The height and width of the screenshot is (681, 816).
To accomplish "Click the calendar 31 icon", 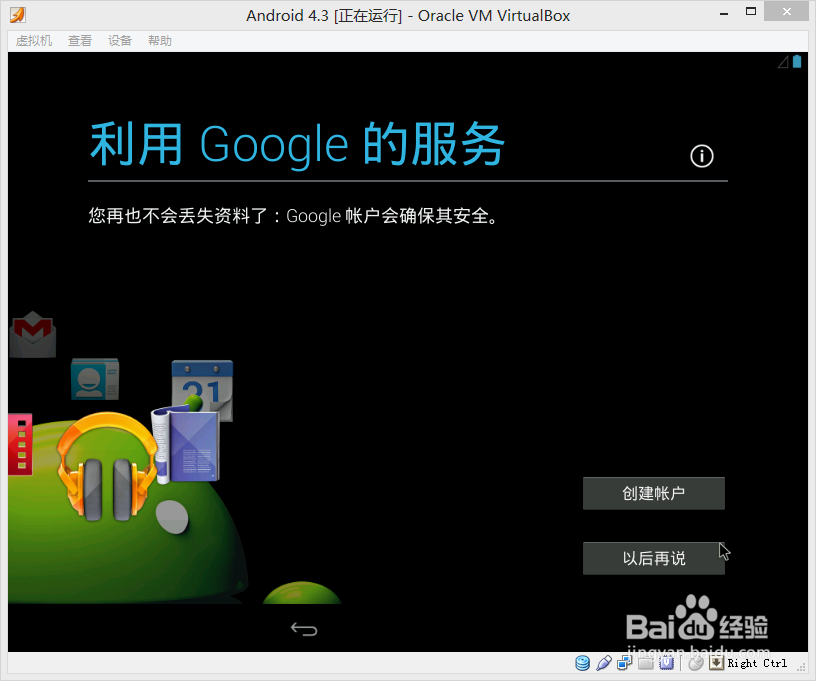I will tap(202, 383).
